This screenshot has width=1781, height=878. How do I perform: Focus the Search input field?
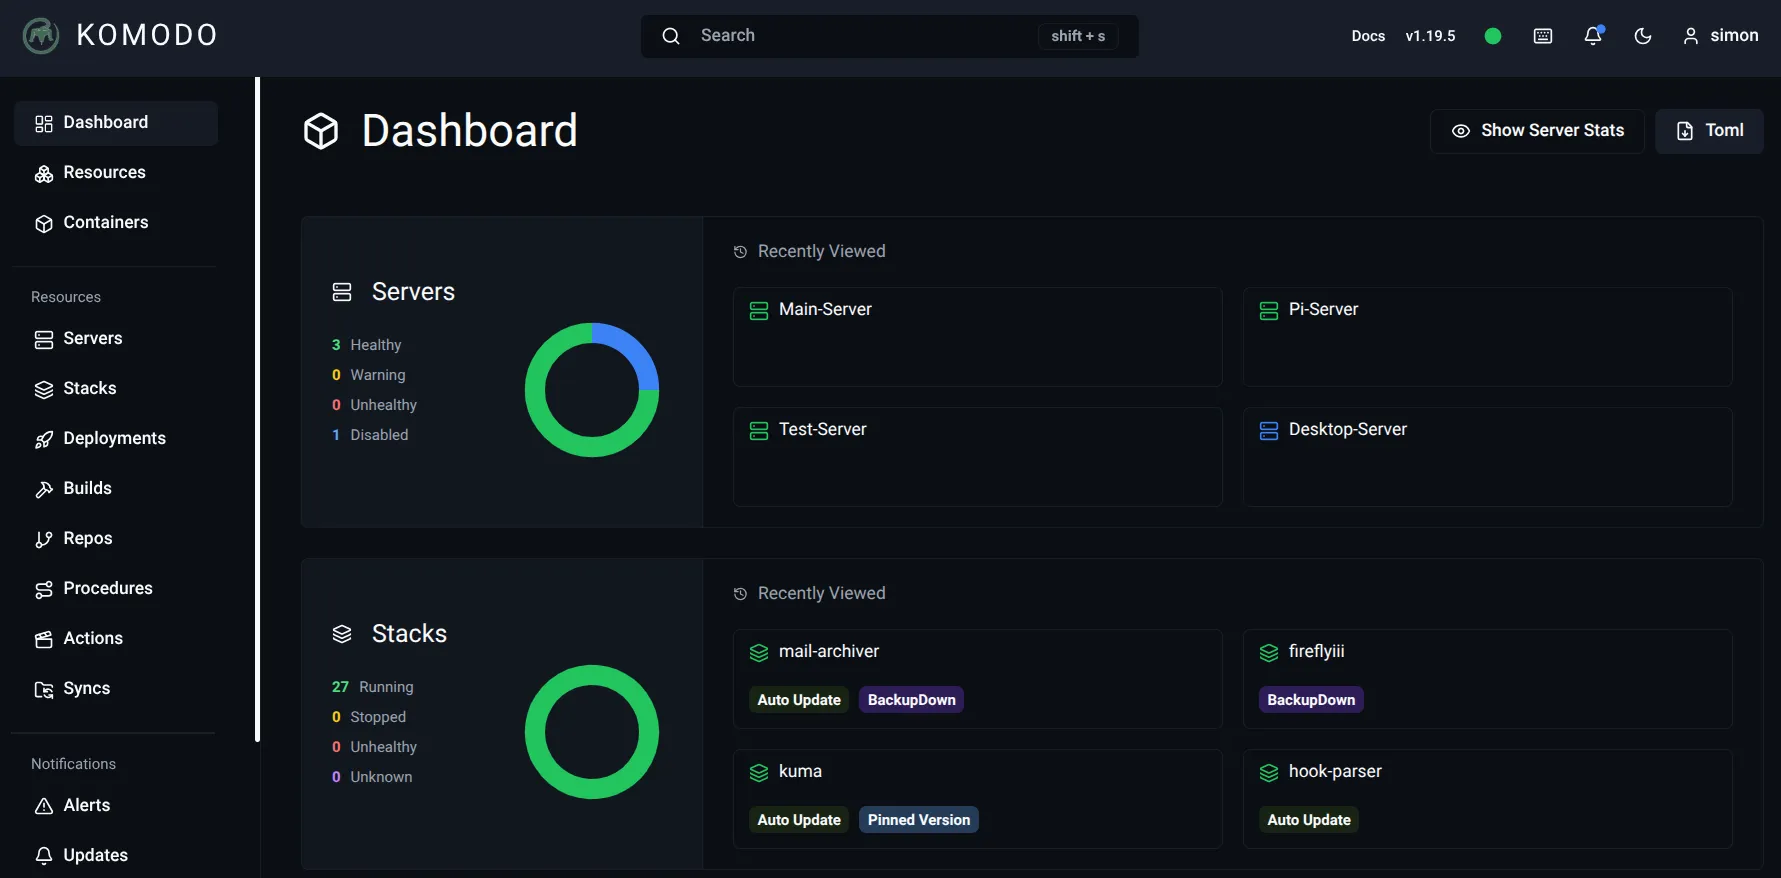[890, 36]
